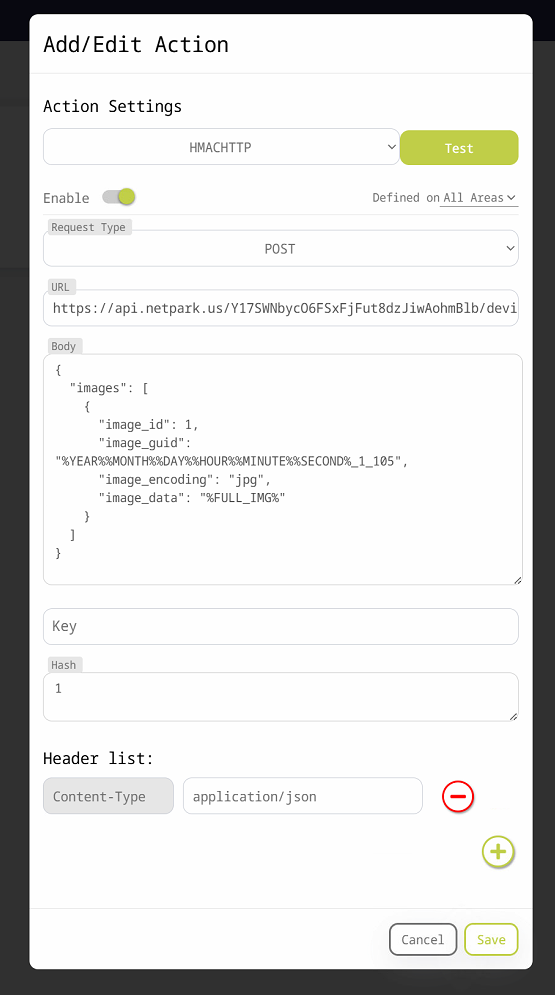Save the action settings
This screenshot has height=995, width=555.
coord(491,939)
